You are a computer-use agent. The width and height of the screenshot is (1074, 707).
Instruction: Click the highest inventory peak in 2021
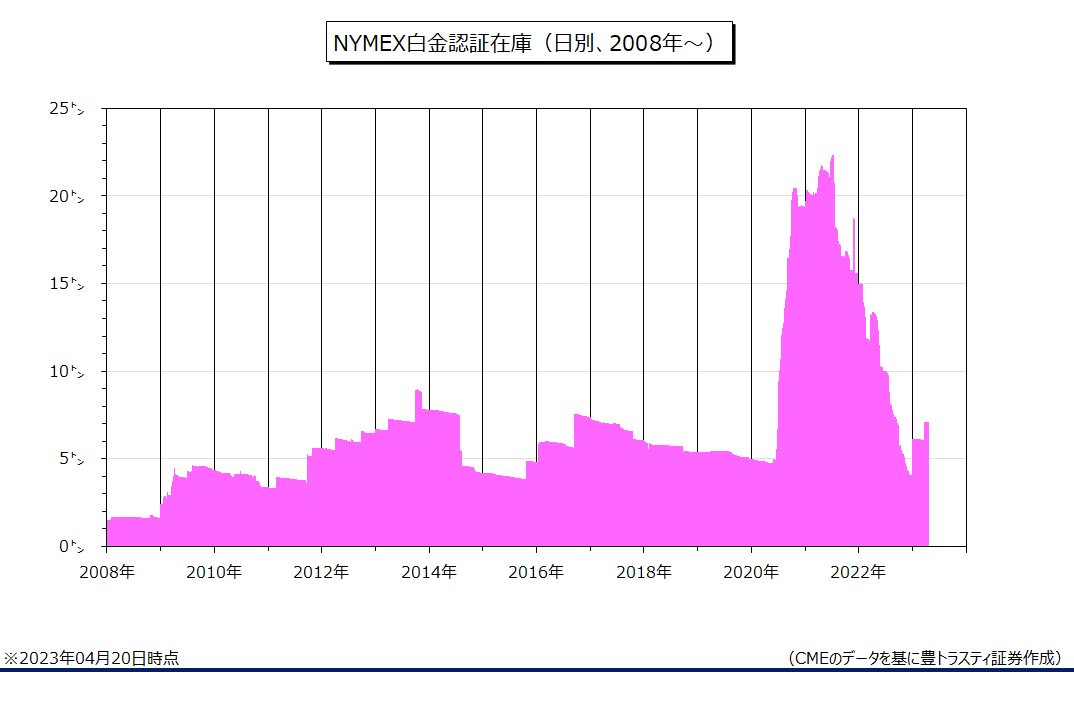832,159
